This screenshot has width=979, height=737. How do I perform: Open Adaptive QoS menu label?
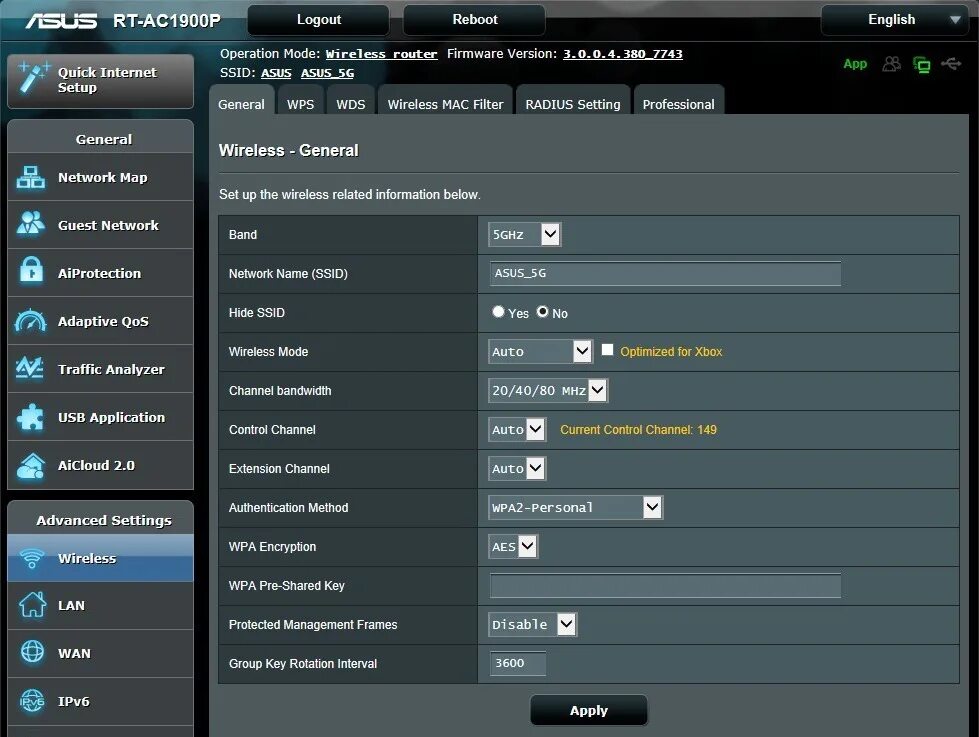[x=103, y=322]
